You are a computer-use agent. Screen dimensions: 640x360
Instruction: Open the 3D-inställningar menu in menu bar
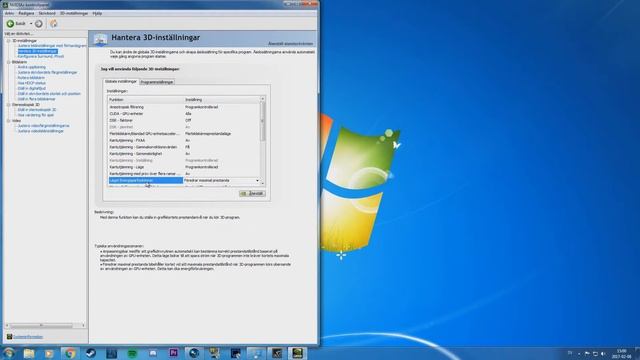pyautogui.click(x=74, y=13)
